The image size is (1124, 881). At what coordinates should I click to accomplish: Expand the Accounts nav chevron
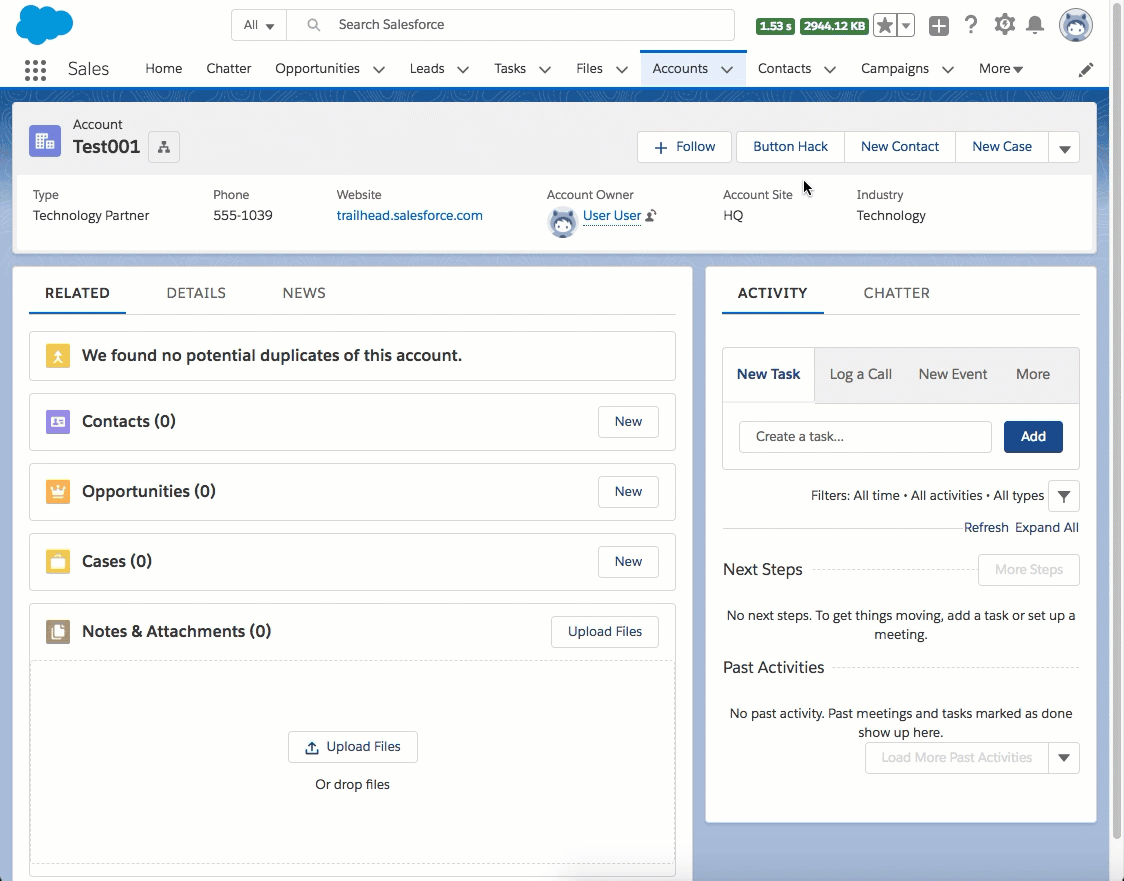point(727,70)
